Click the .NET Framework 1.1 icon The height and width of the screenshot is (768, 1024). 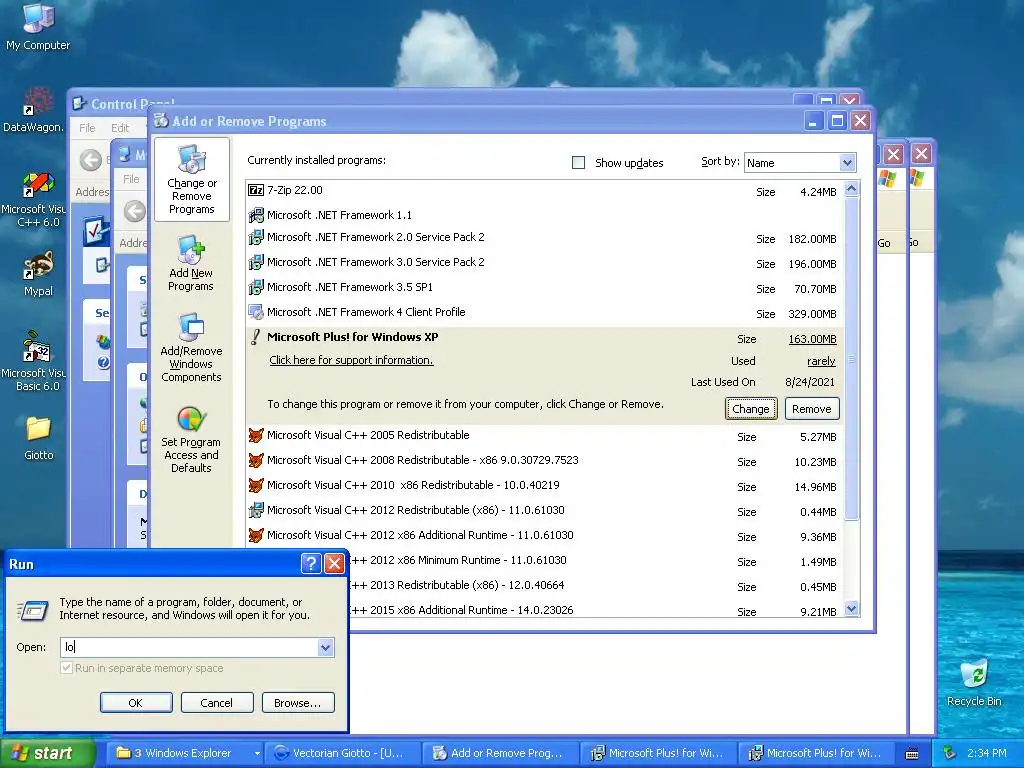[256, 215]
